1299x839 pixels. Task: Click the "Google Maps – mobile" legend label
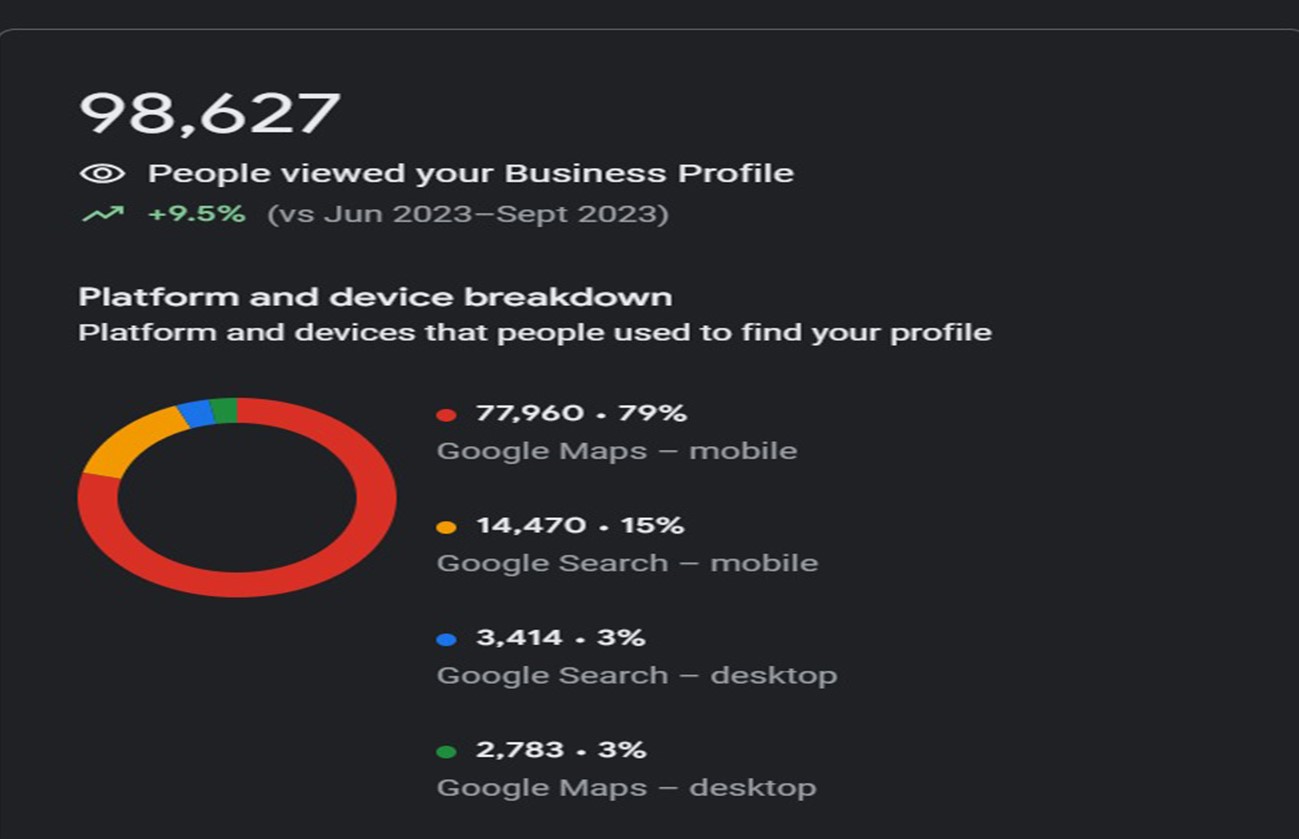[x=616, y=450]
